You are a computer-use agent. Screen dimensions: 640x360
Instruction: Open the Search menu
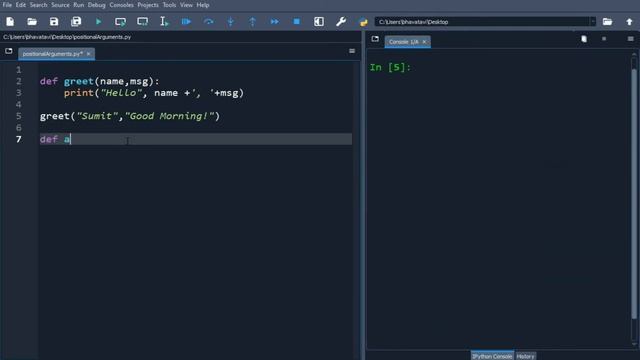click(38, 5)
